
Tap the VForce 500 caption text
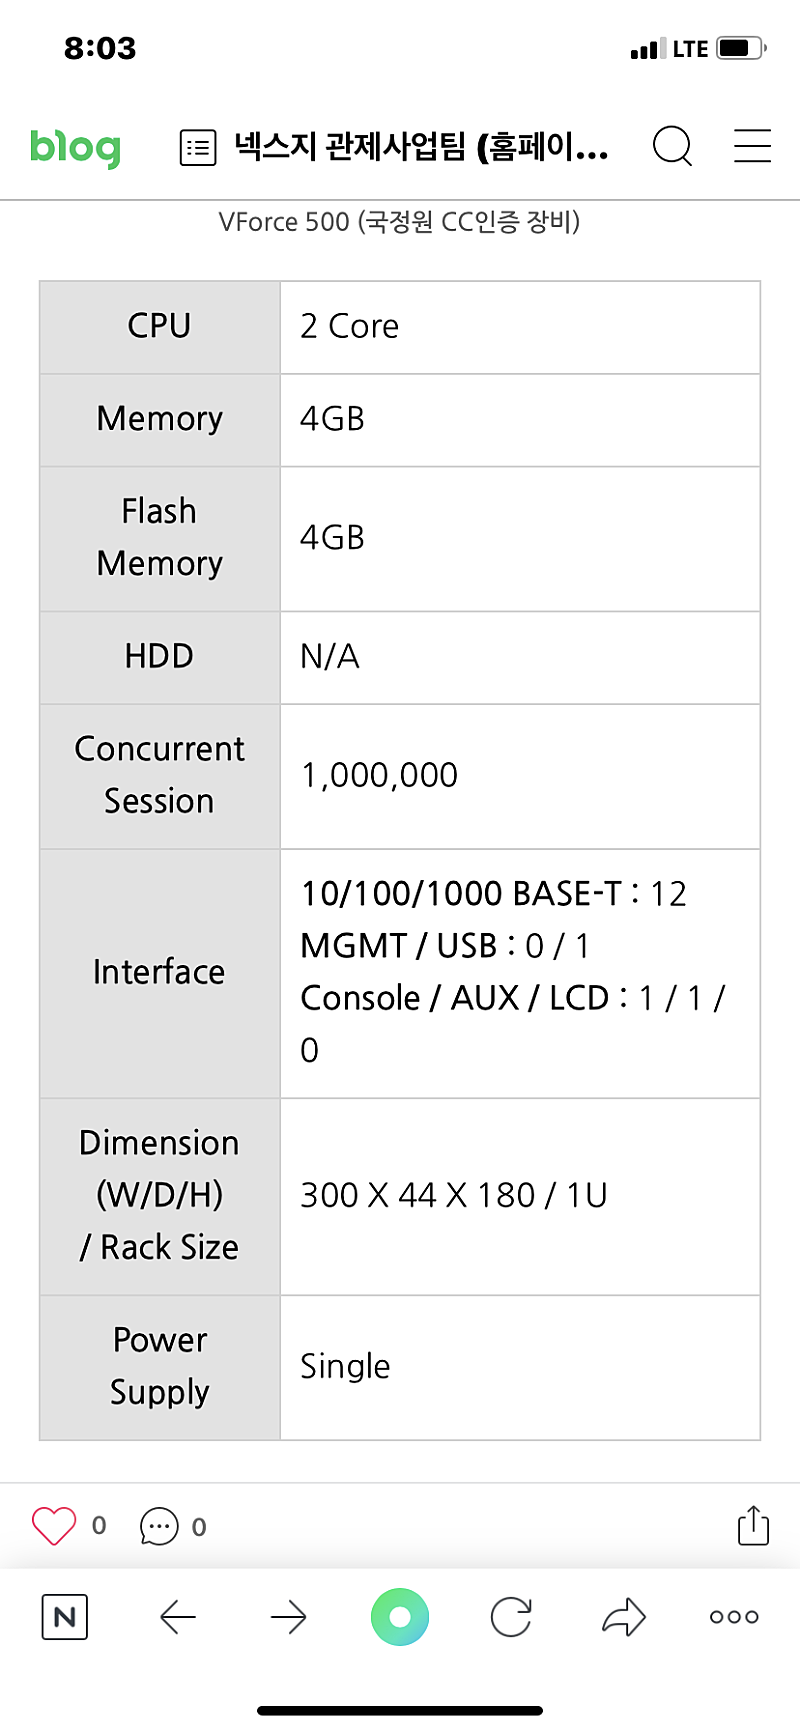tap(399, 221)
